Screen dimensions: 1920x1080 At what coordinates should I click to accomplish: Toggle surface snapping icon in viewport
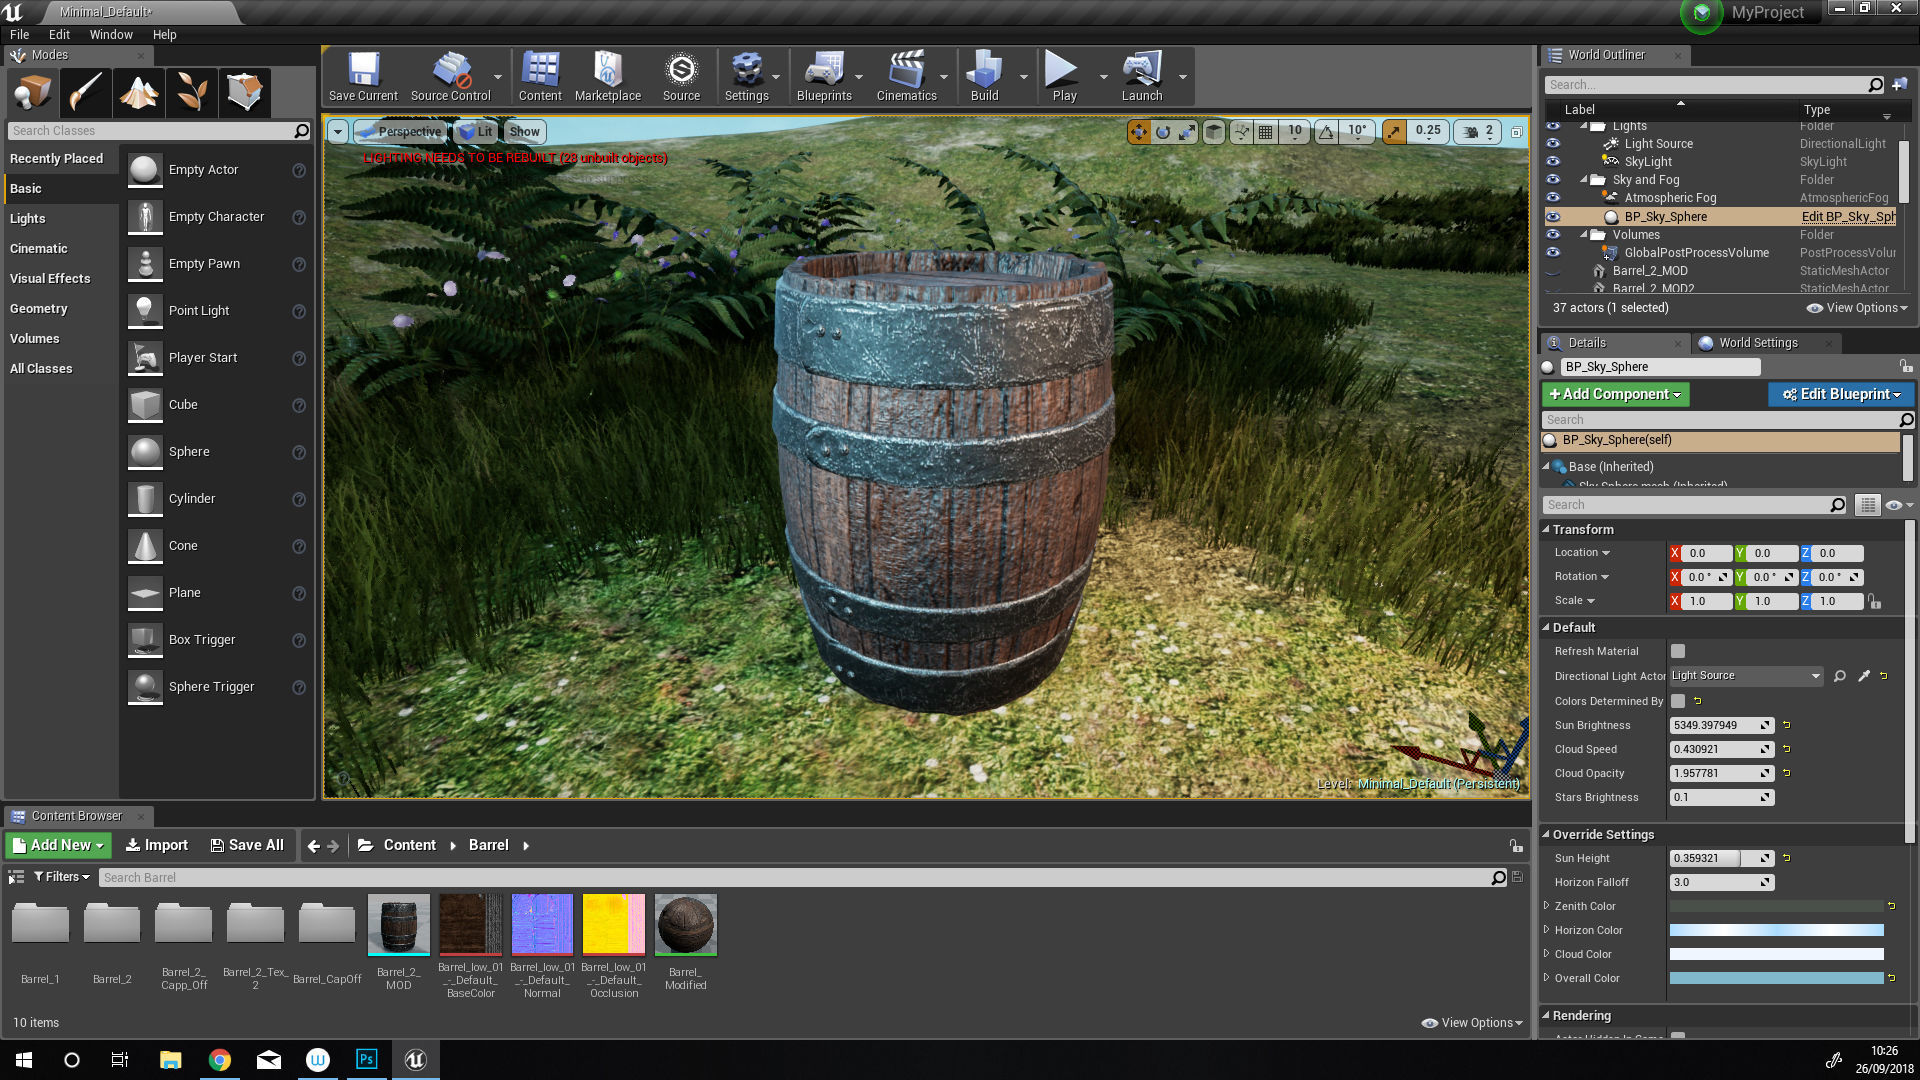(1242, 132)
